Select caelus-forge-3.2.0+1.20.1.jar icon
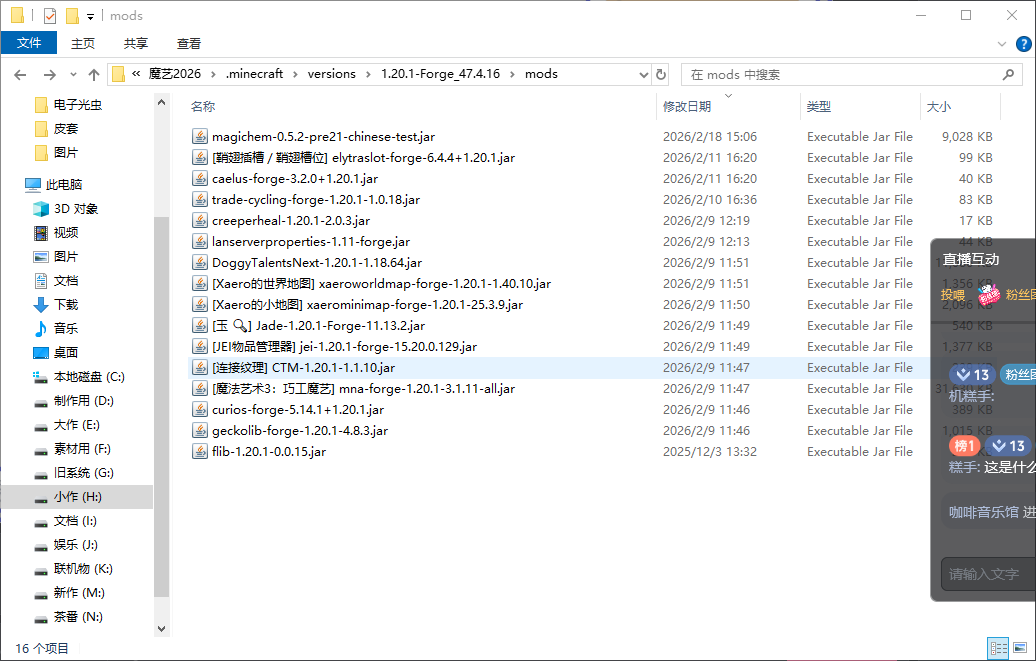The height and width of the screenshot is (661, 1036). click(x=200, y=179)
